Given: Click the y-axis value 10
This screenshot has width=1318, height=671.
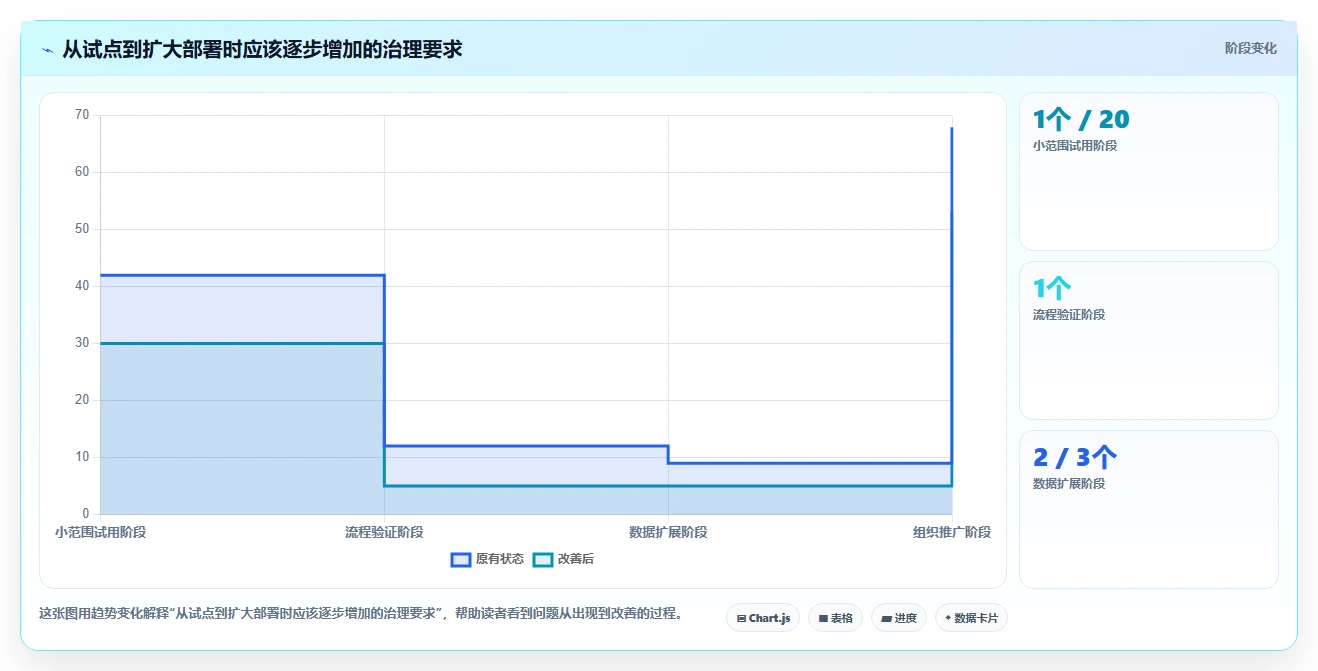Looking at the screenshot, I should [x=82, y=457].
